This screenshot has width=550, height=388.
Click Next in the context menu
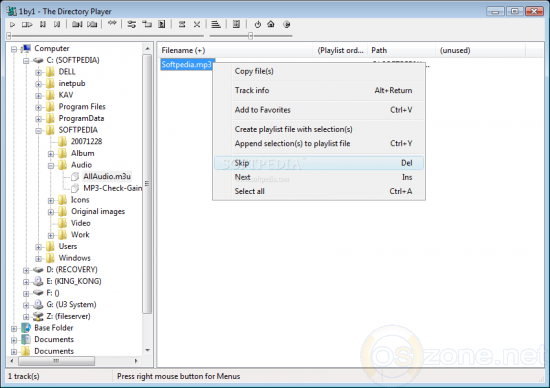[318, 177]
